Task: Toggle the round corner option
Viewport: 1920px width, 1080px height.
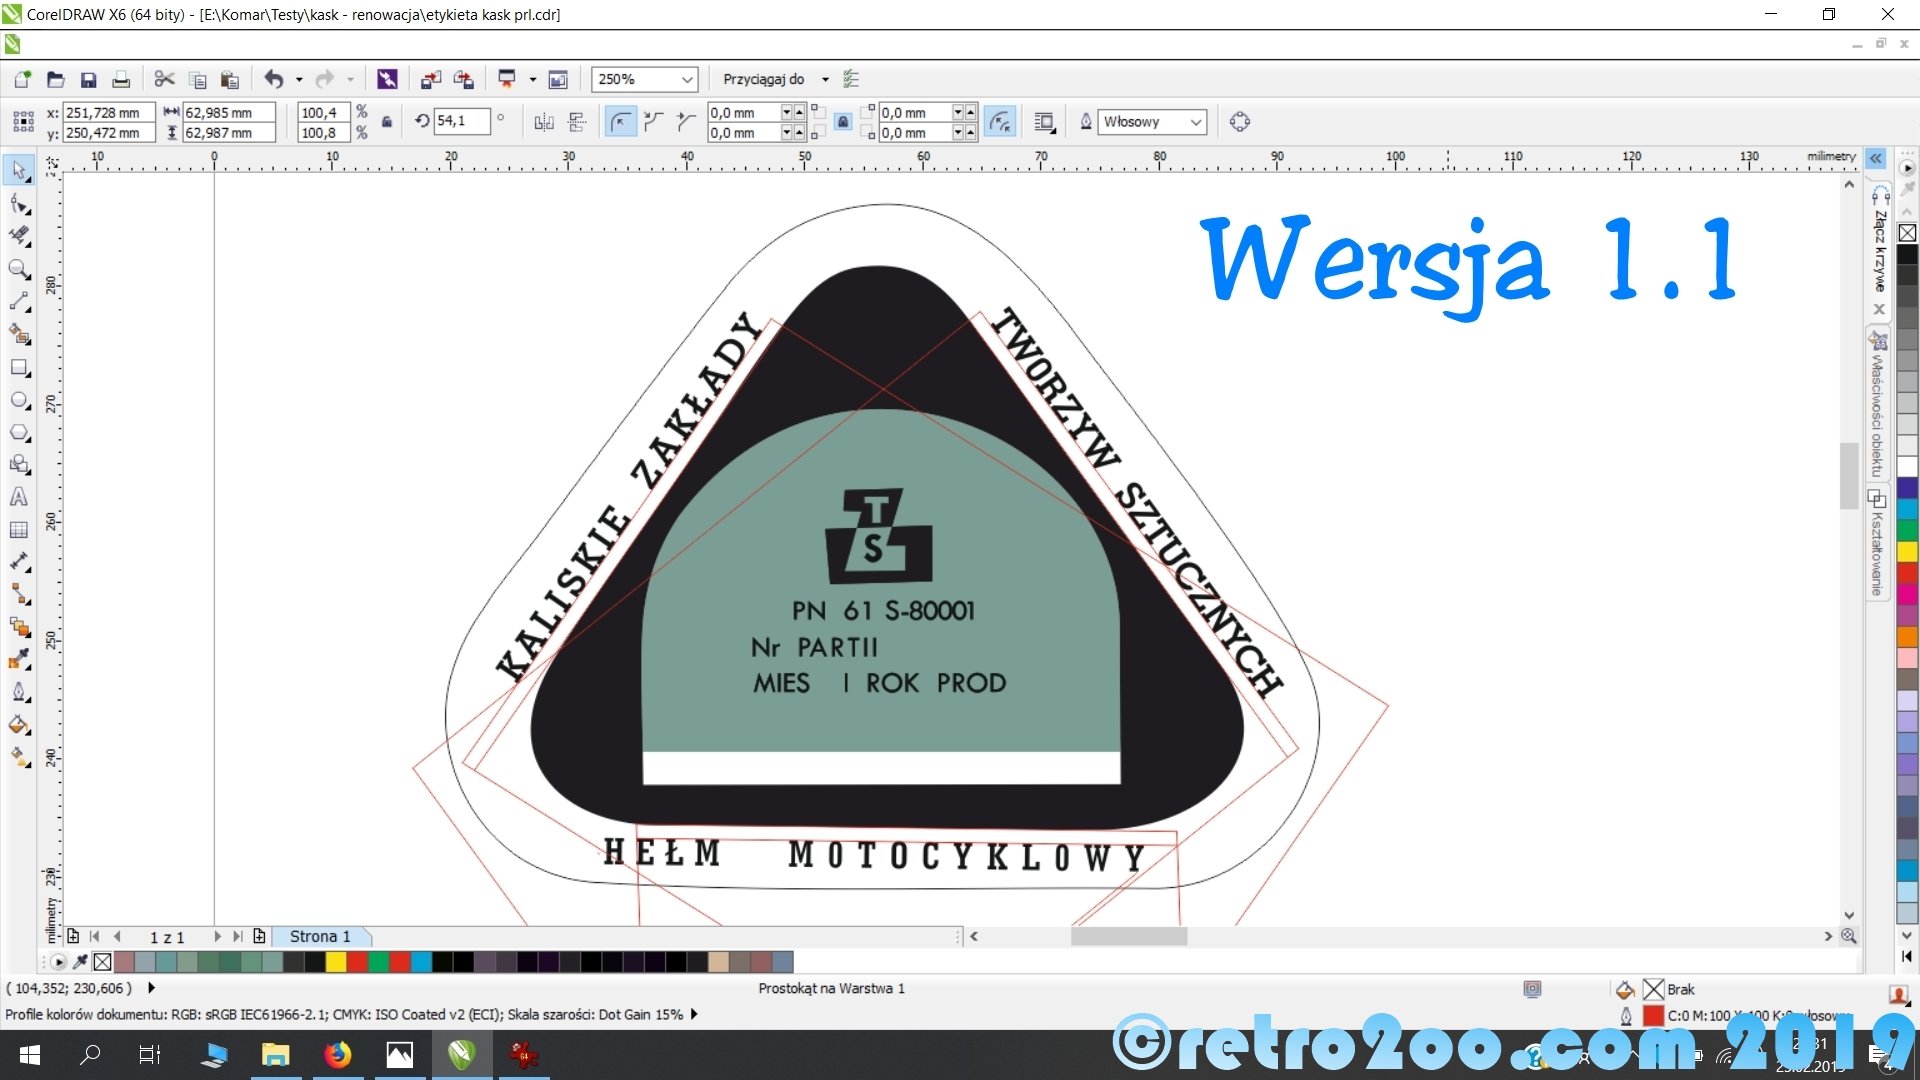Action: 620,122
